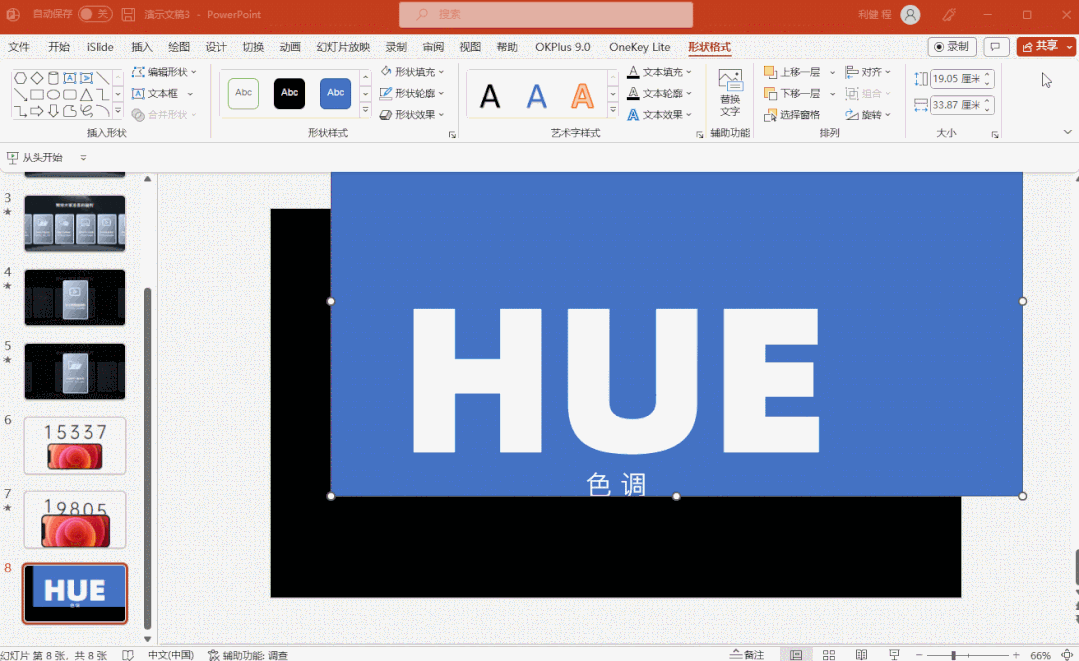Click the 上移一层 bring forward button
The height and width of the screenshot is (661, 1079).
point(792,72)
